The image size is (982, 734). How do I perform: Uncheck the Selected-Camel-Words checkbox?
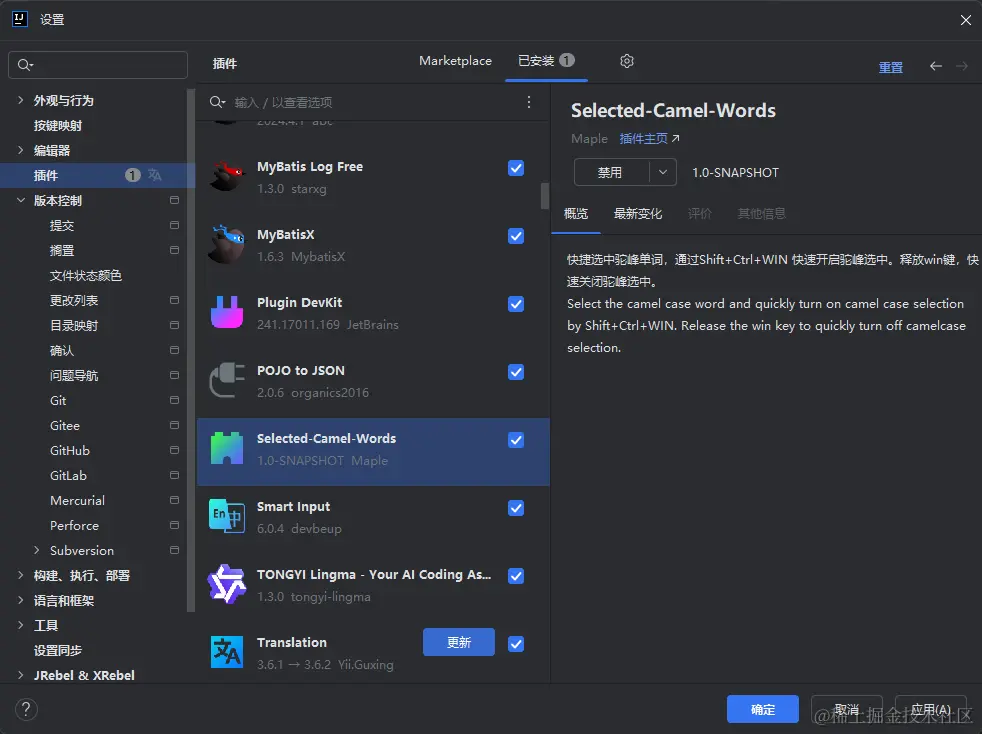point(516,440)
